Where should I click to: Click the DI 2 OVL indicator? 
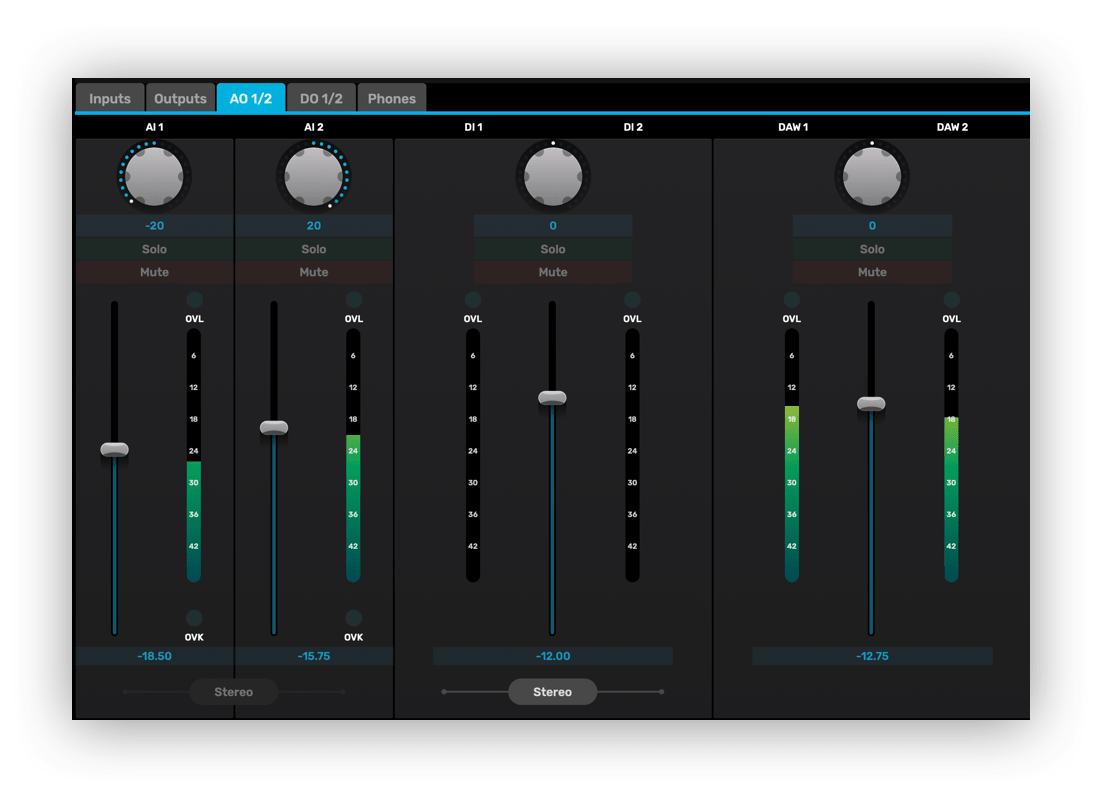pos(632,300)
